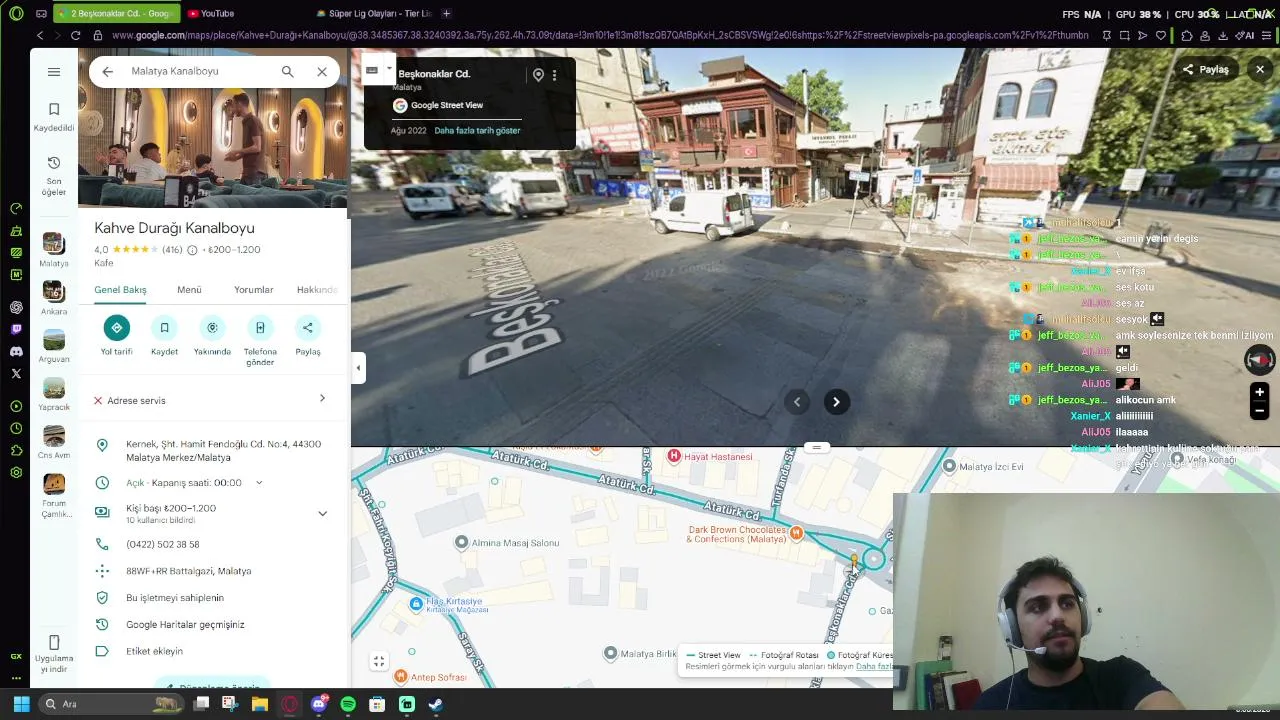Click the address Kernek, Şht. Hamit Fendoğlu Cd.
Viewport: 1280px width, 720px height.
point(223,451)
